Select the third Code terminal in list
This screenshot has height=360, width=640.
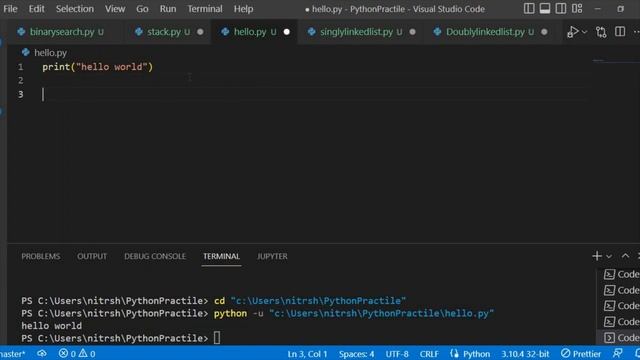tap(621, 306)
